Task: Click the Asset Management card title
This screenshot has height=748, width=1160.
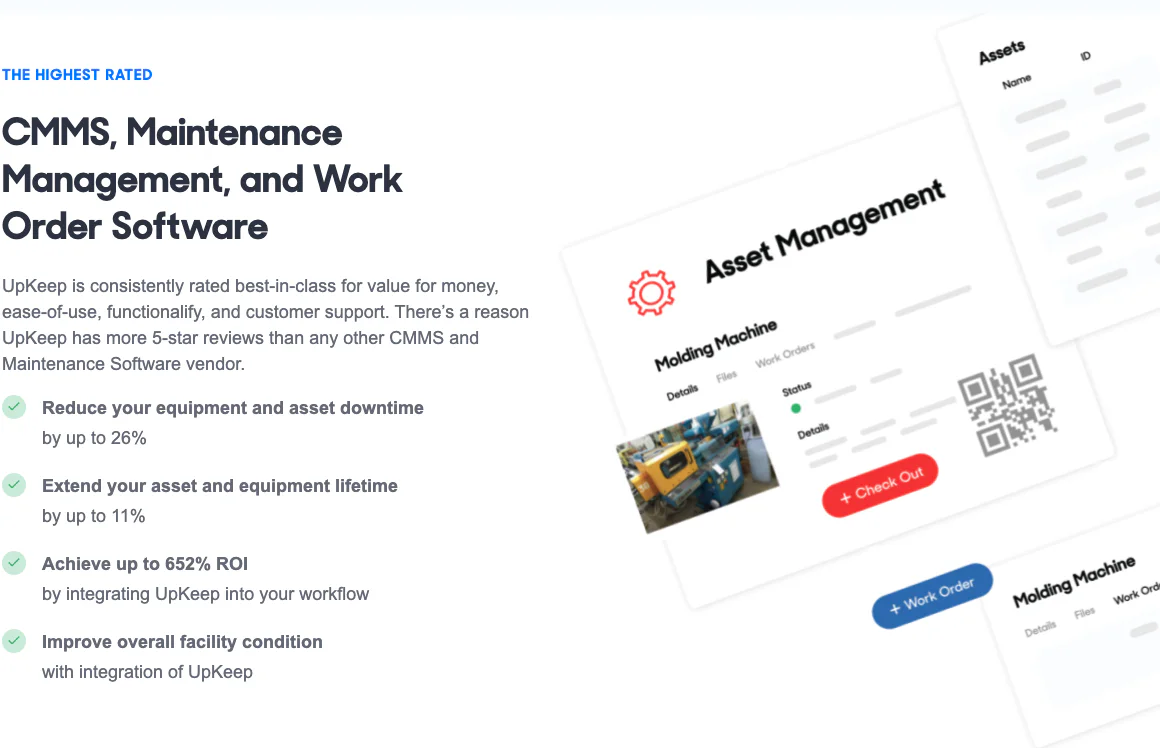Action: click(824, 231)
